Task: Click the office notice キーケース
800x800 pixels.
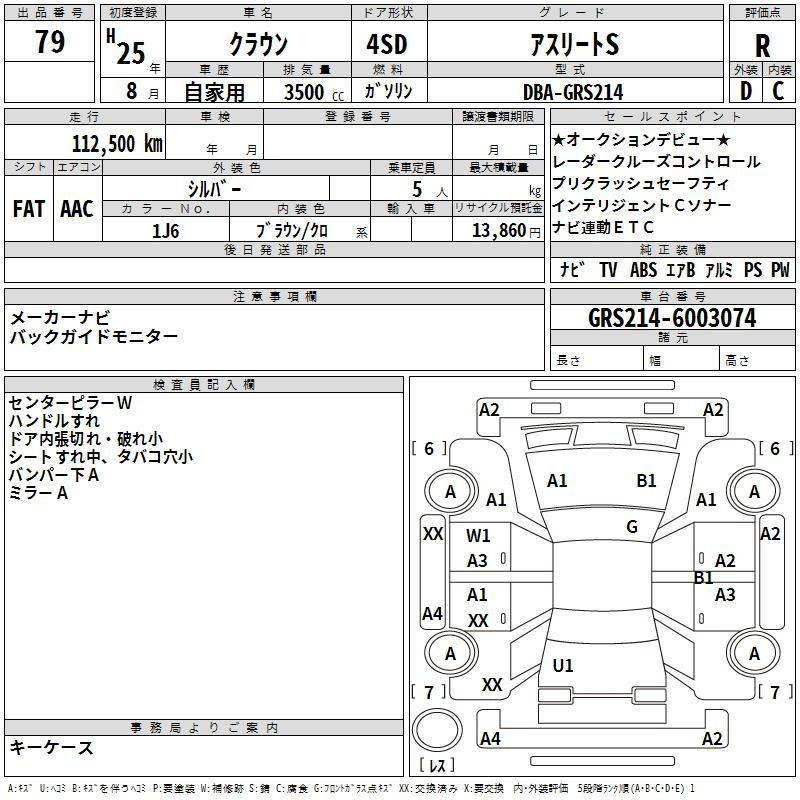Action: coord(52,747)
